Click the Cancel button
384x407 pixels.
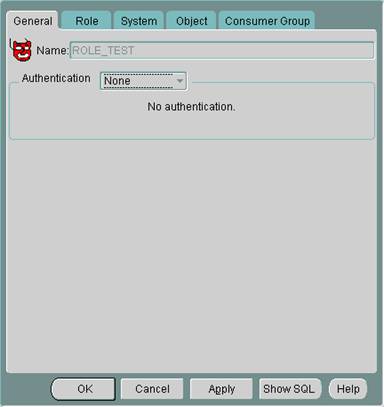tap(152, 389)
